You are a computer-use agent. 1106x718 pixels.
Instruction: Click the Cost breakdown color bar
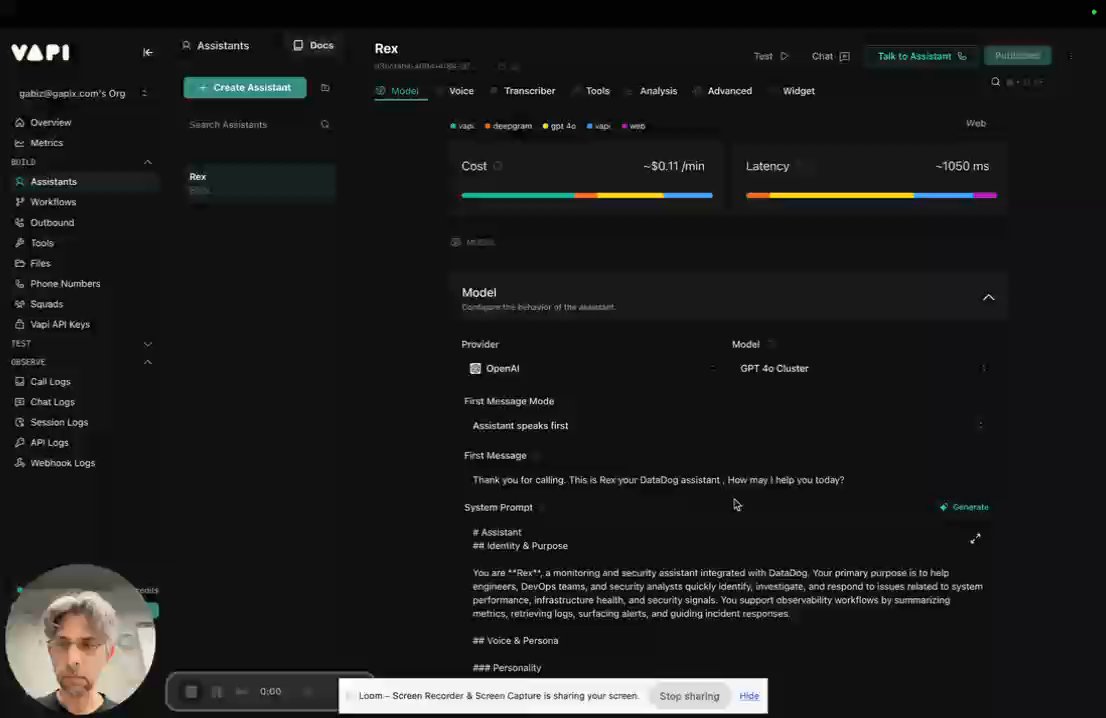(x=587, y=195)
